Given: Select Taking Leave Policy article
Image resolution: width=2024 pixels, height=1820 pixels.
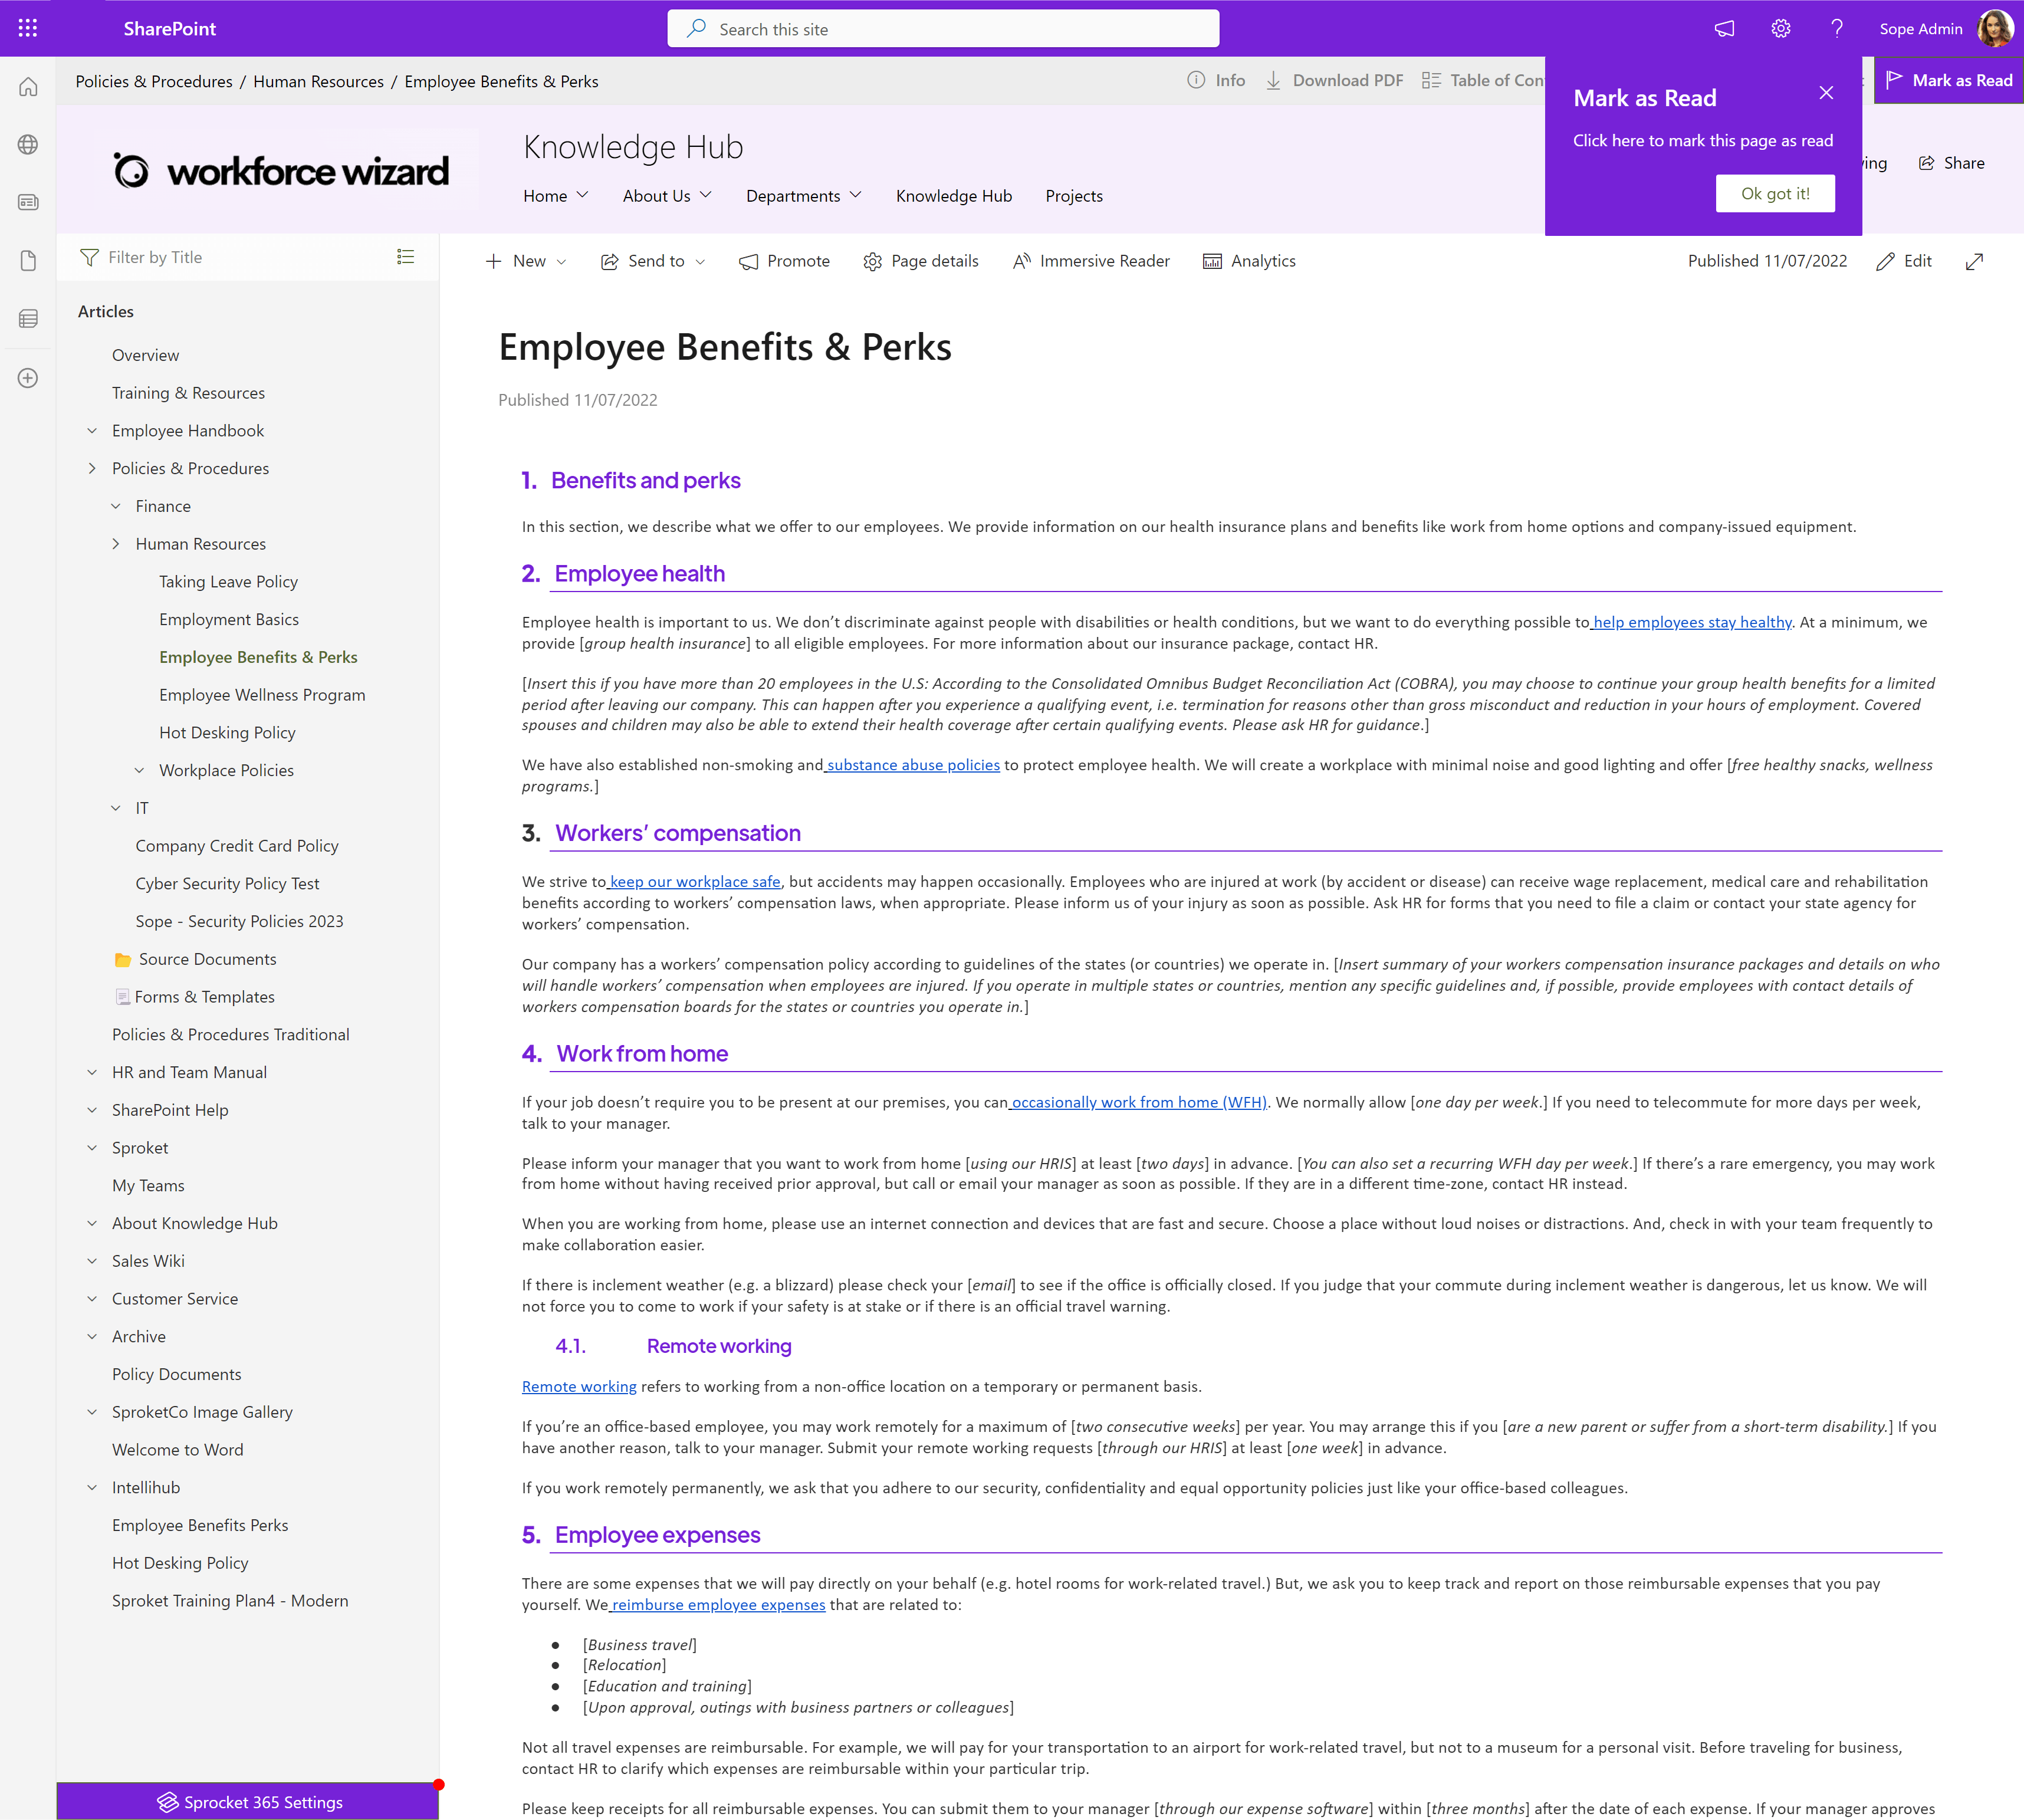Looking at the screenshot, I should [228, 582].
